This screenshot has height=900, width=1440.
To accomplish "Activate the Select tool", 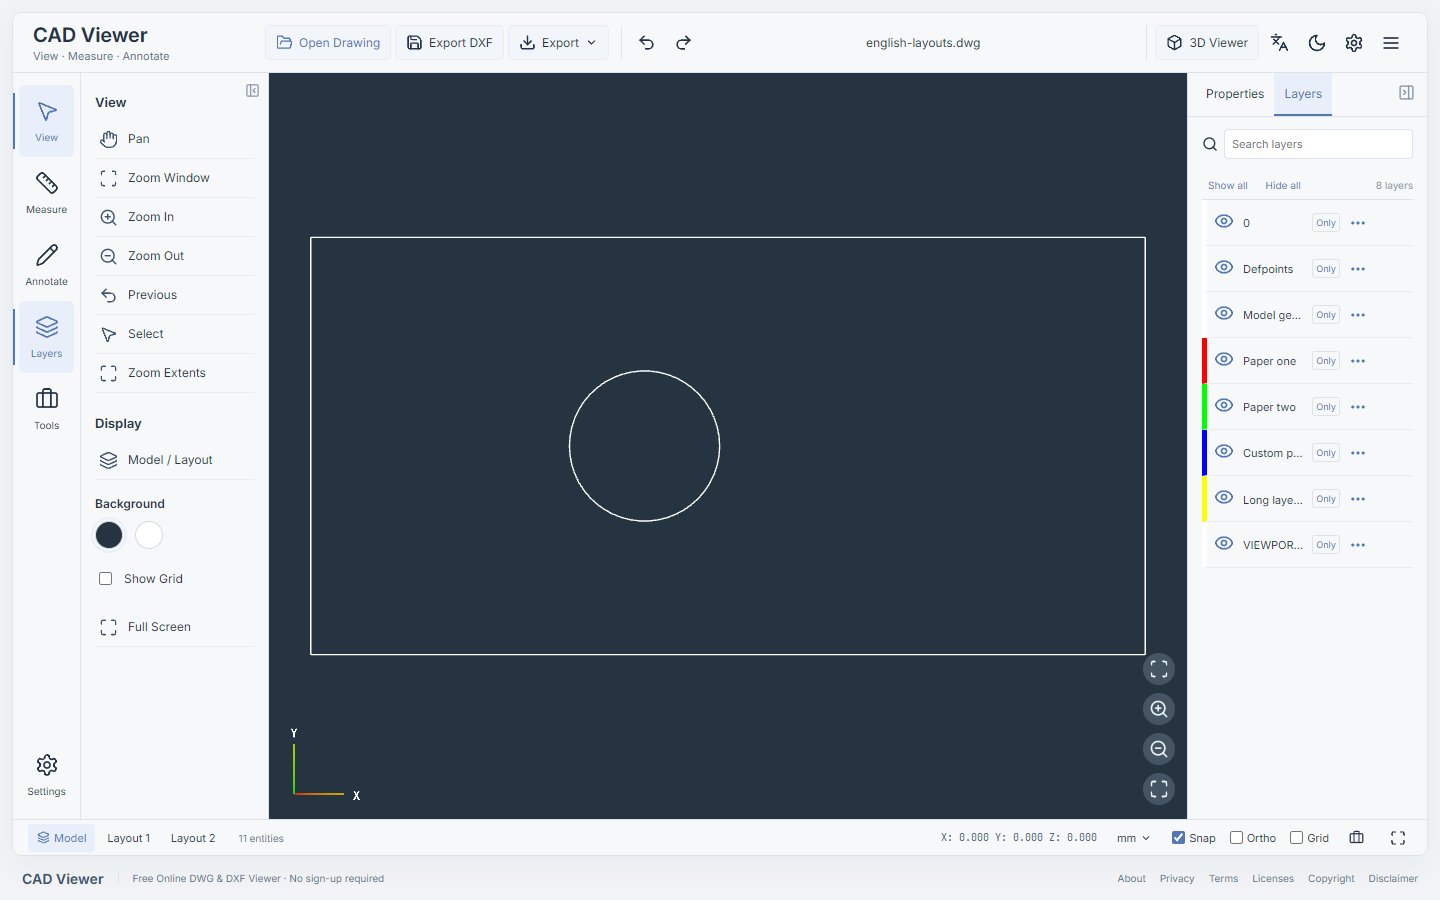I will point(174,334).
